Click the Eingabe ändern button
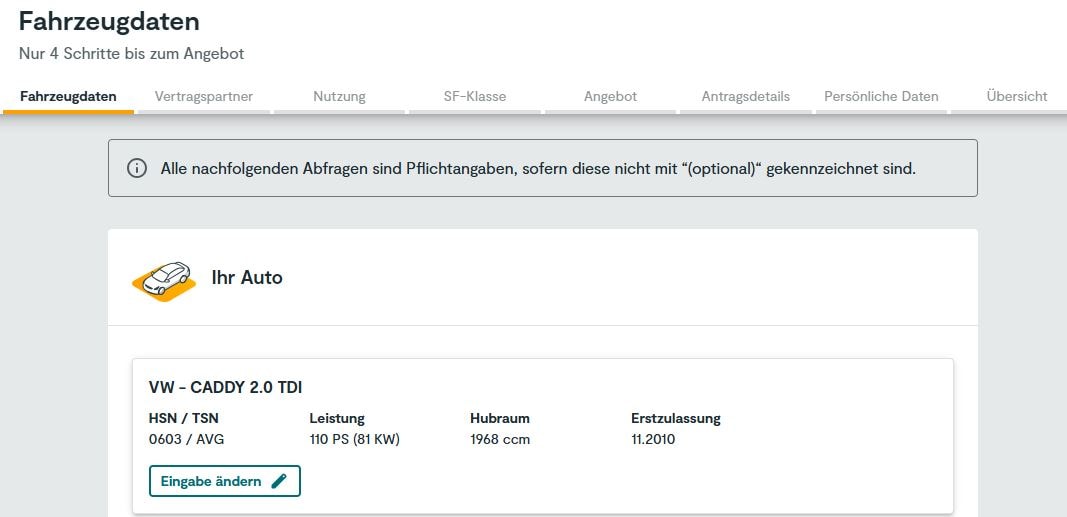This screenshot has height=517, width=1067. (225, 481)
